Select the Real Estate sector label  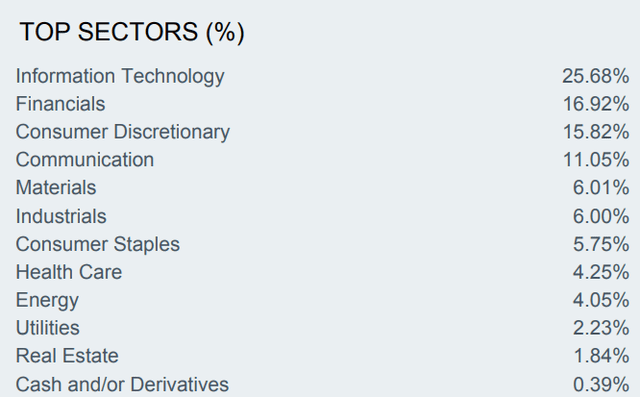point(67,356)
